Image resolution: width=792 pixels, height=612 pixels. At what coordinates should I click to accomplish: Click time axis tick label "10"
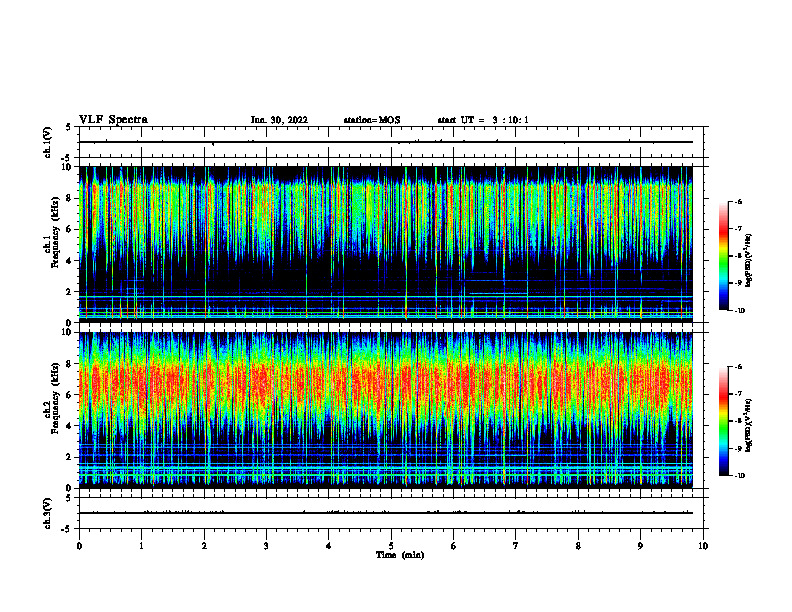click(703, 546)
